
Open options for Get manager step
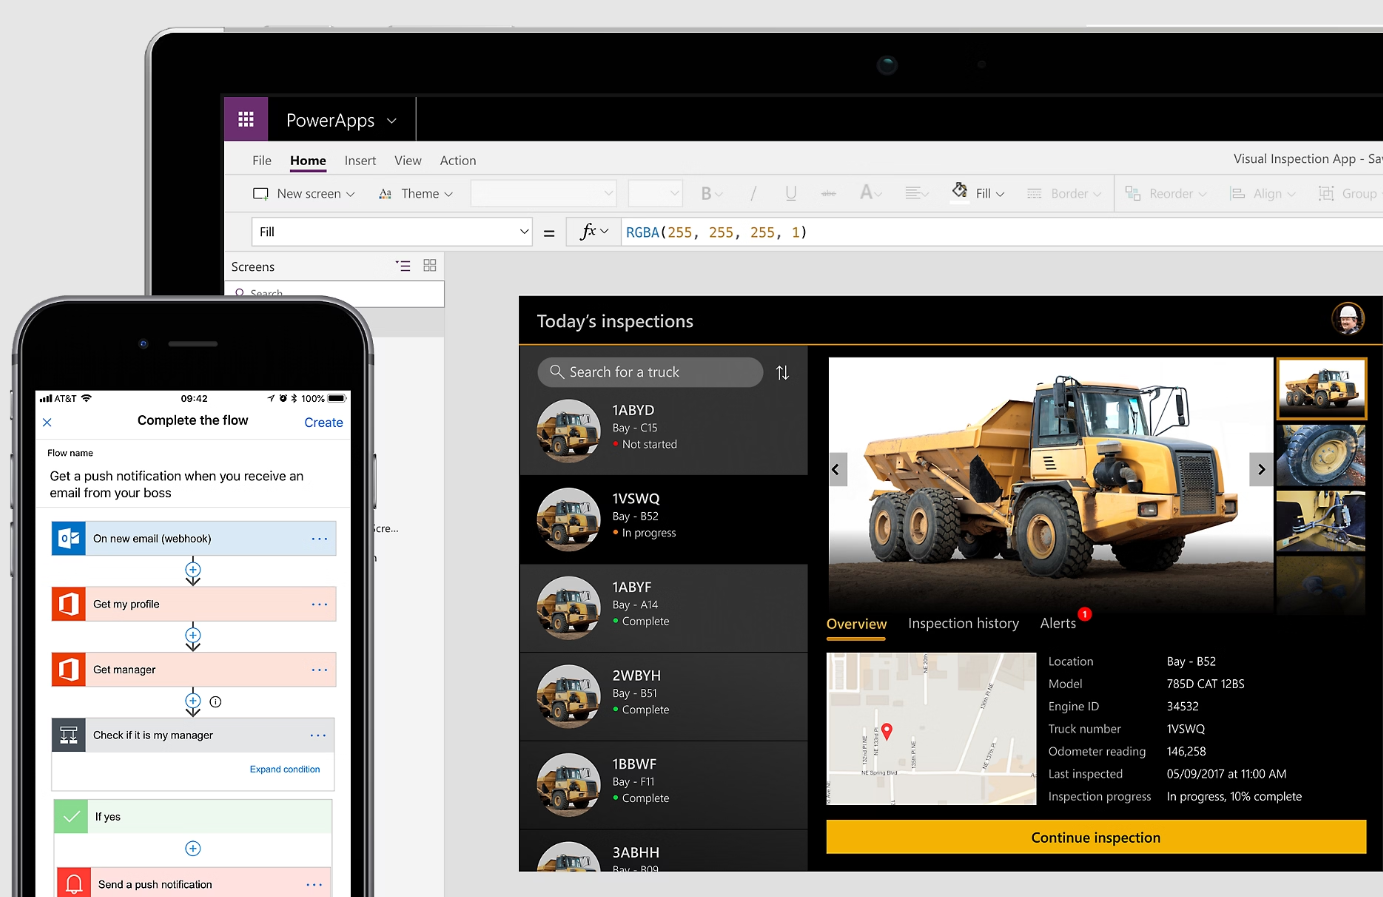pos(319,670)
